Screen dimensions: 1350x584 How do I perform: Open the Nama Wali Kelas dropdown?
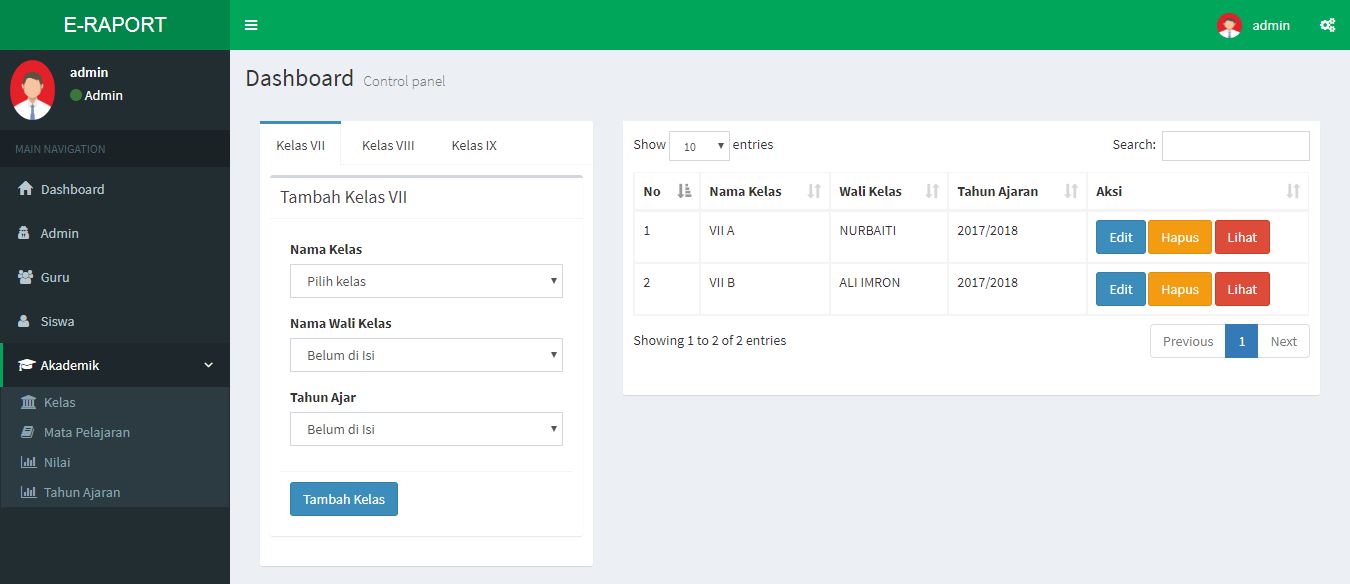425,355
